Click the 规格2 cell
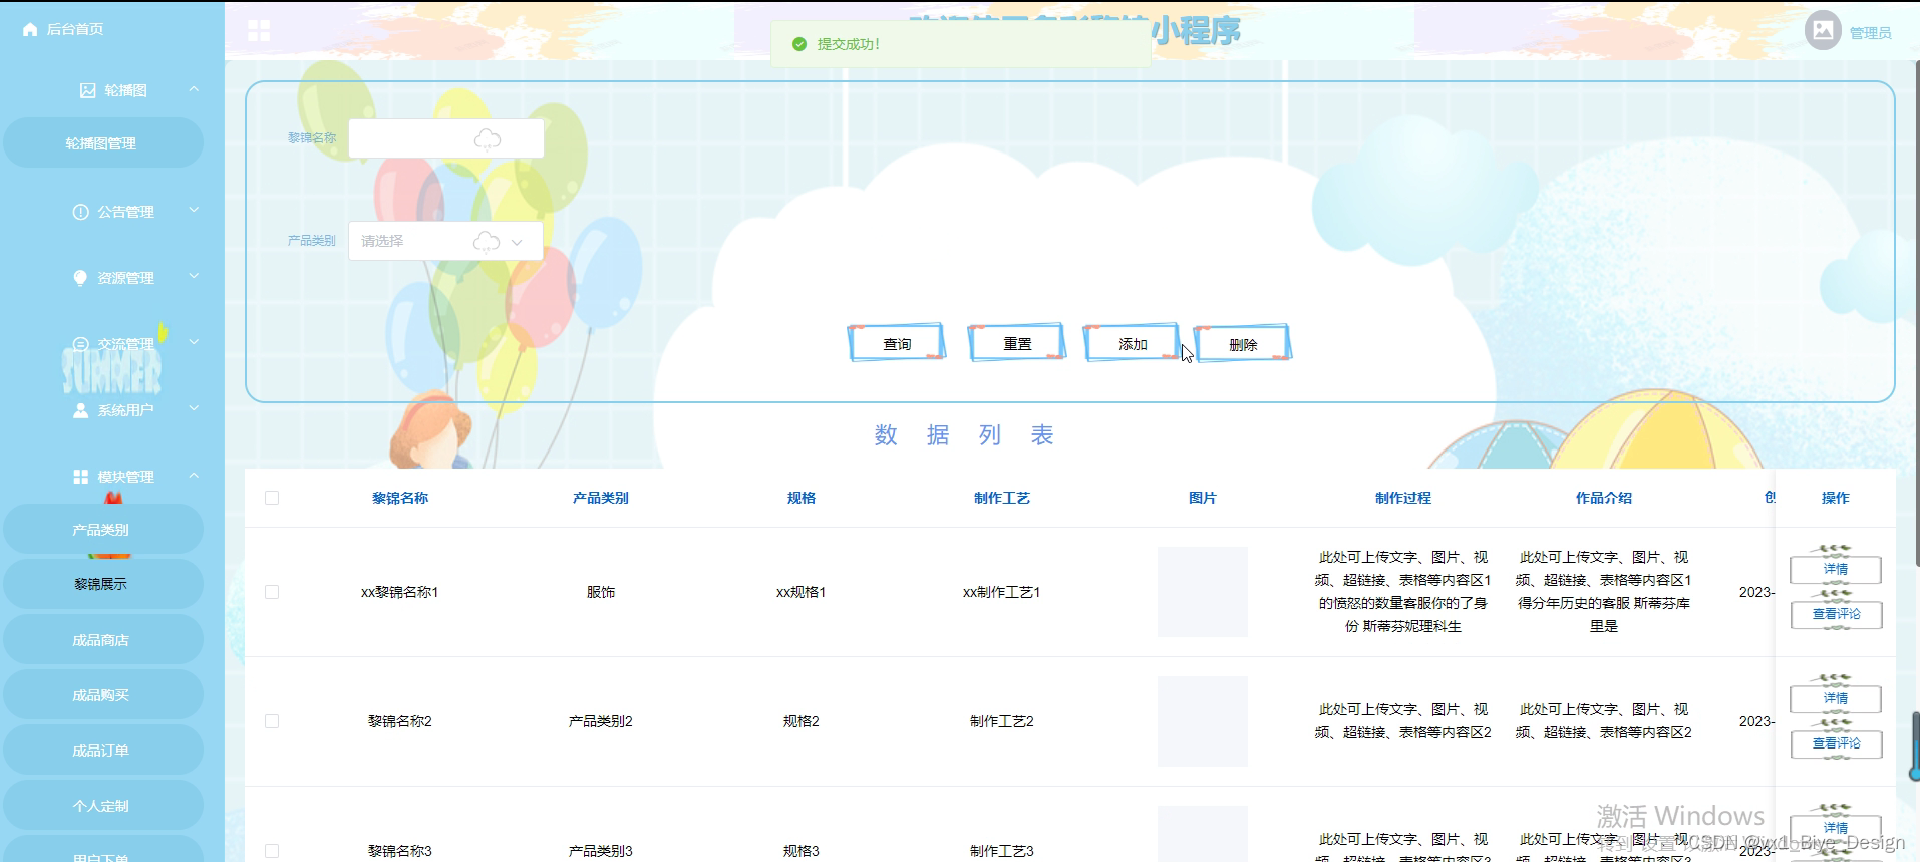 pos(801,721)
